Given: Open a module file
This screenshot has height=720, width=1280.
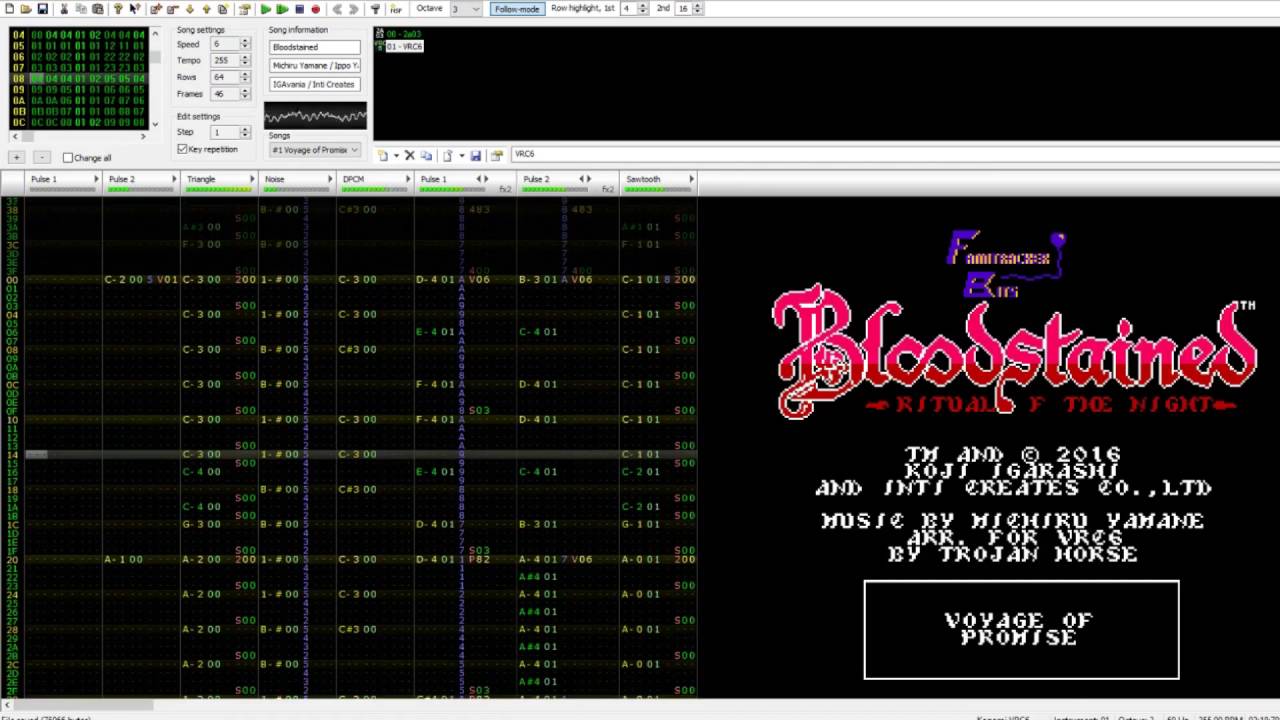Looking at the screenshot, I should [26, 9].
